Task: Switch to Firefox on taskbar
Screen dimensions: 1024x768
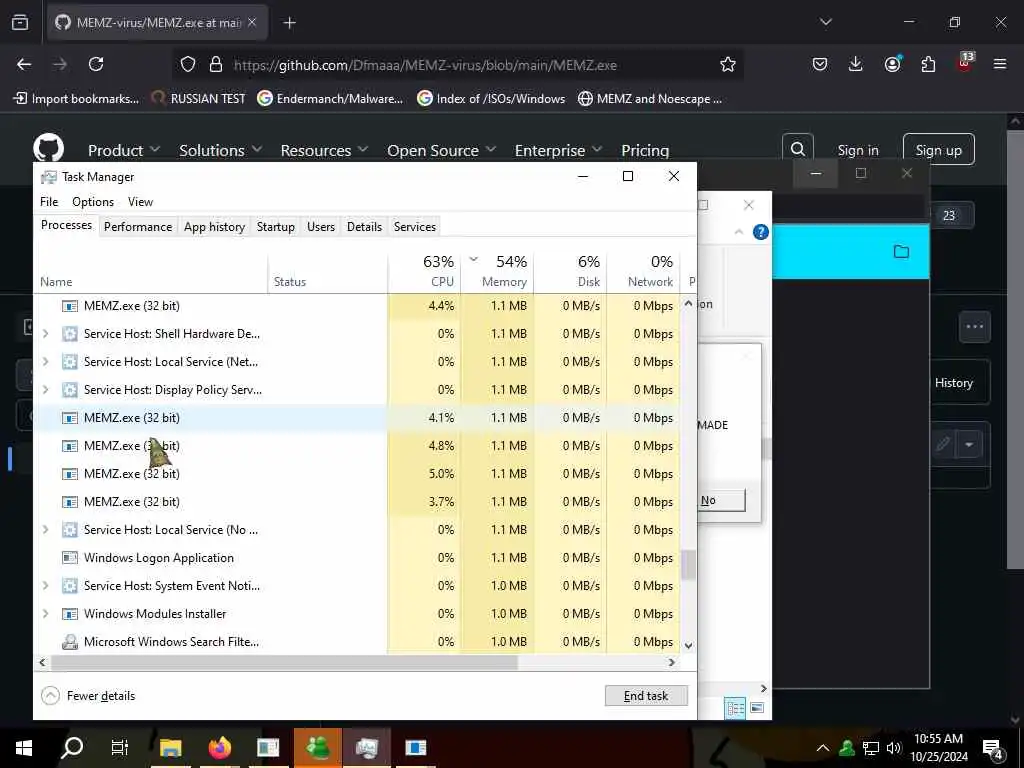Action: coord(220,747)
